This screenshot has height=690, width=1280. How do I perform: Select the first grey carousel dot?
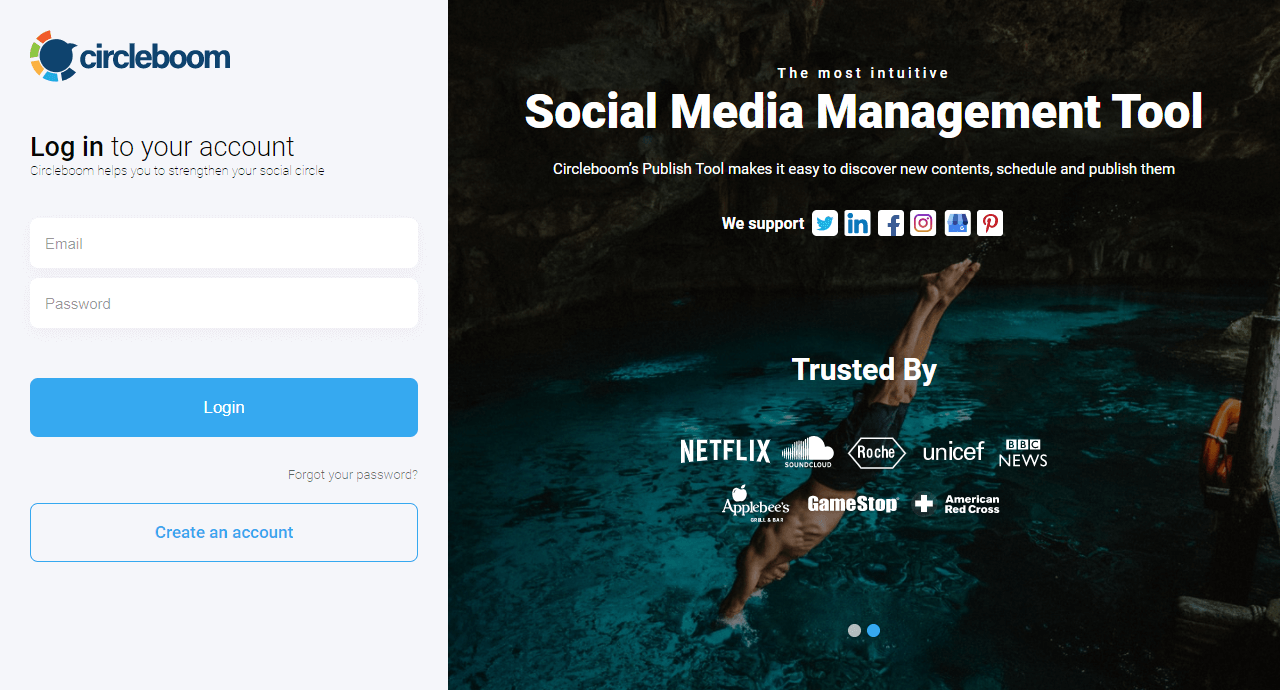(854, 630)
